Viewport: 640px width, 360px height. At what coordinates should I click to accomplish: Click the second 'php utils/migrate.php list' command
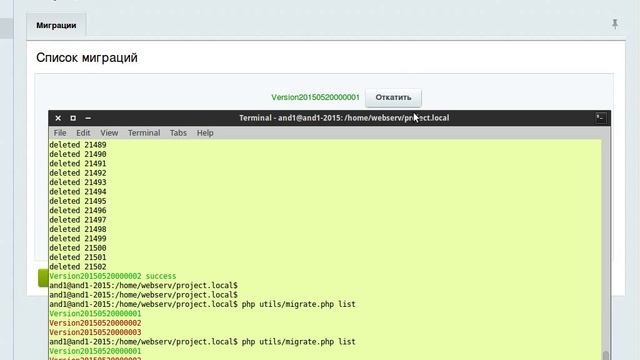click(x=298, y=342)
